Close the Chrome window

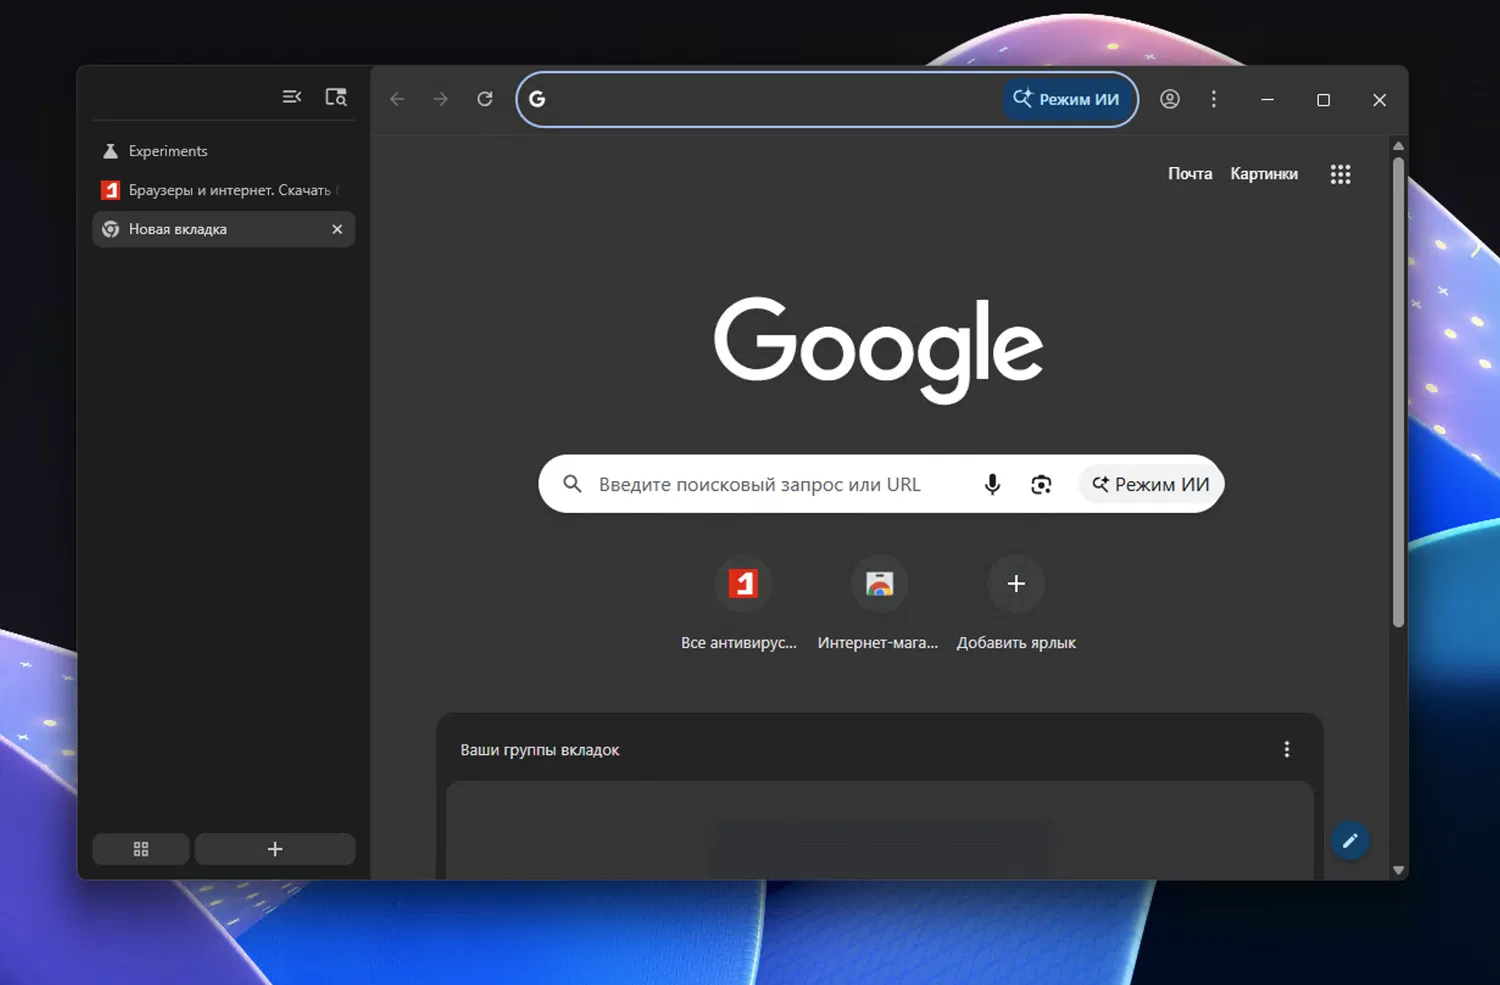pyautogui.click(x=1379, y=99)
